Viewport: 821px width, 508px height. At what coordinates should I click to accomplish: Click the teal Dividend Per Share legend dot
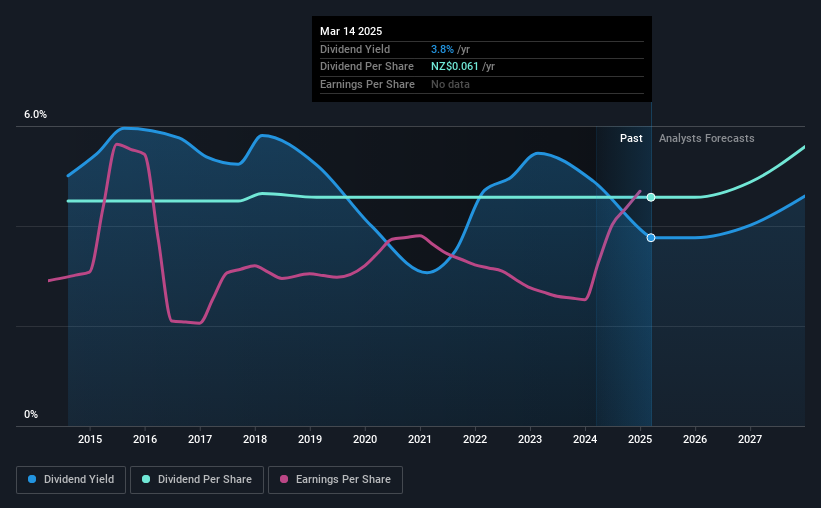pos(146,479)
